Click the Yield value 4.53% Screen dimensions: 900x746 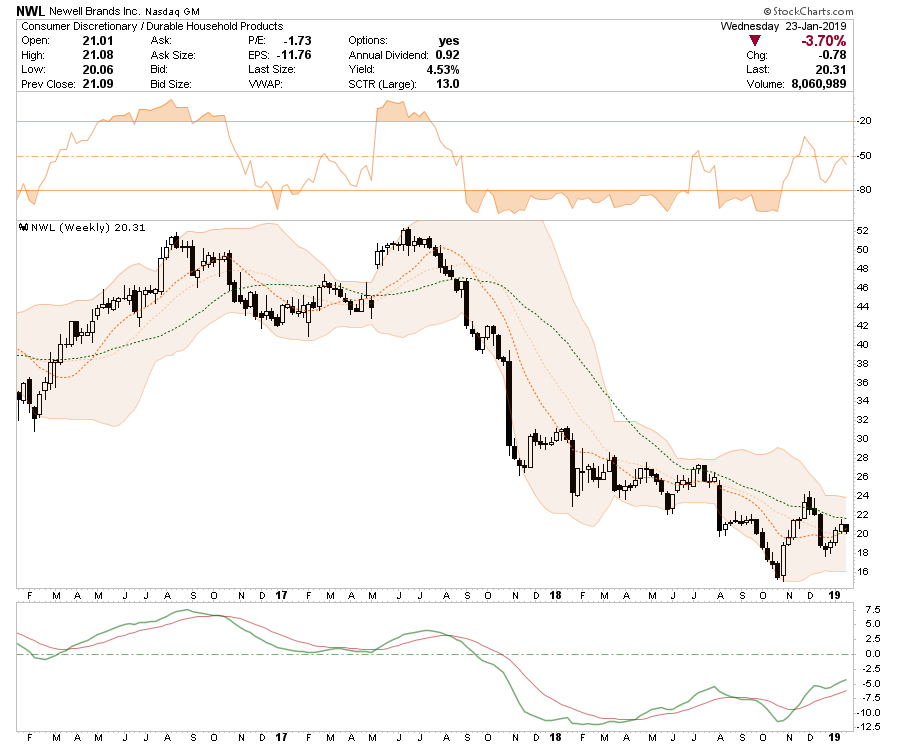click(443, 69)
